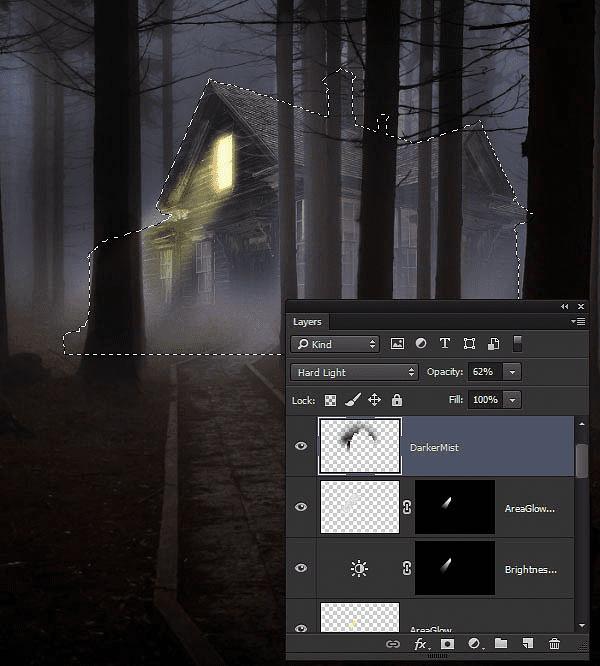
Task: Open the Opacity slider dropdown arrow
Action: [512, 372]
